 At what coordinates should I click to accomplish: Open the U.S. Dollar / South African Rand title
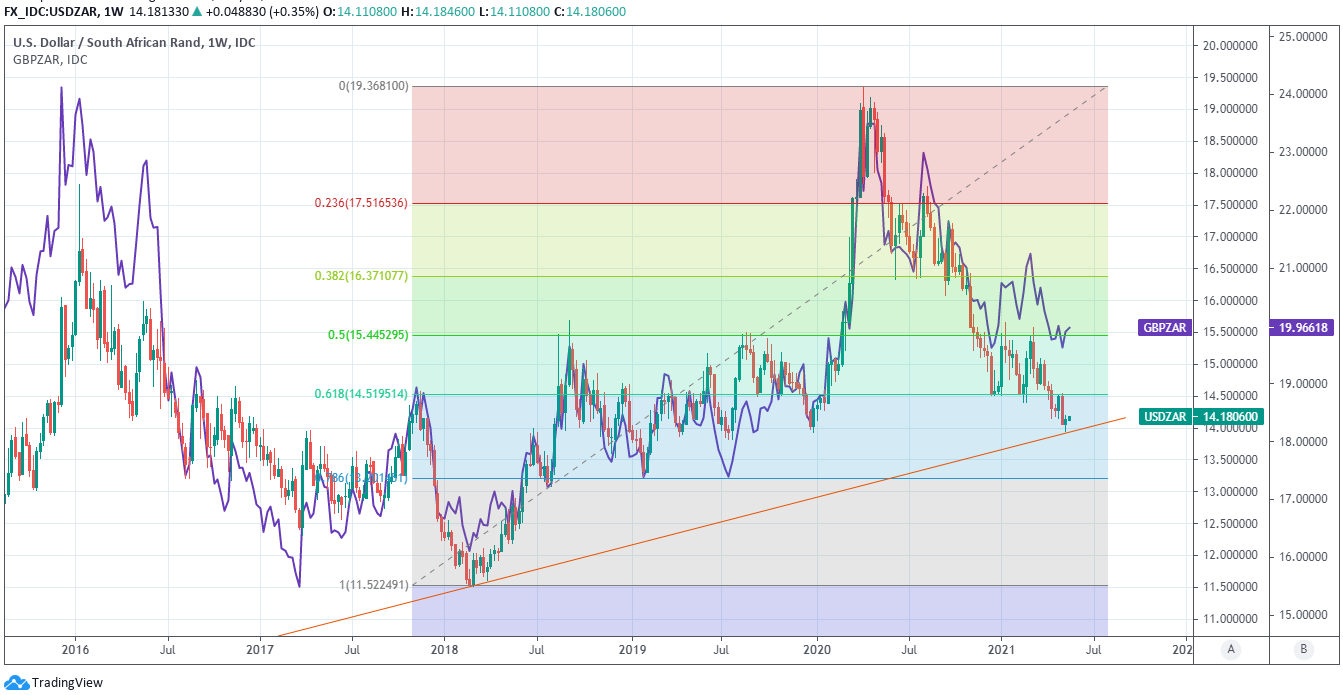pos(133,43)
